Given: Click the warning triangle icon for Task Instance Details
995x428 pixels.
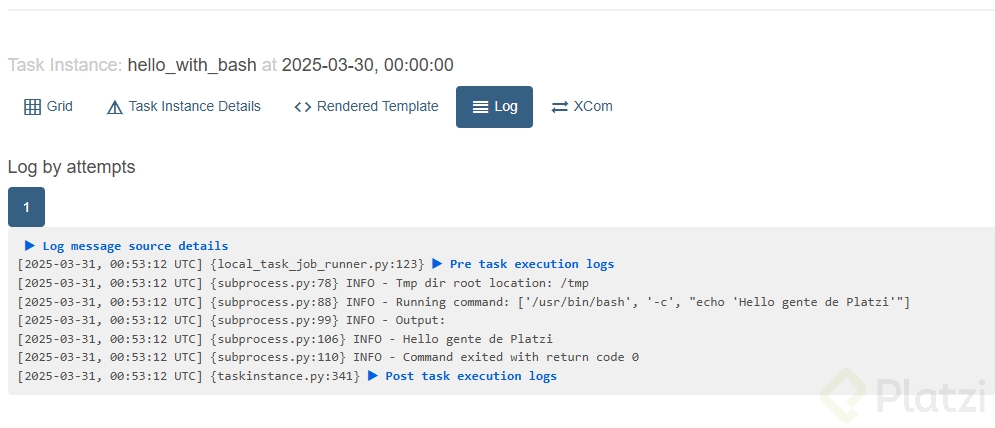Looking at the screenshot, I should click(115, 107).
